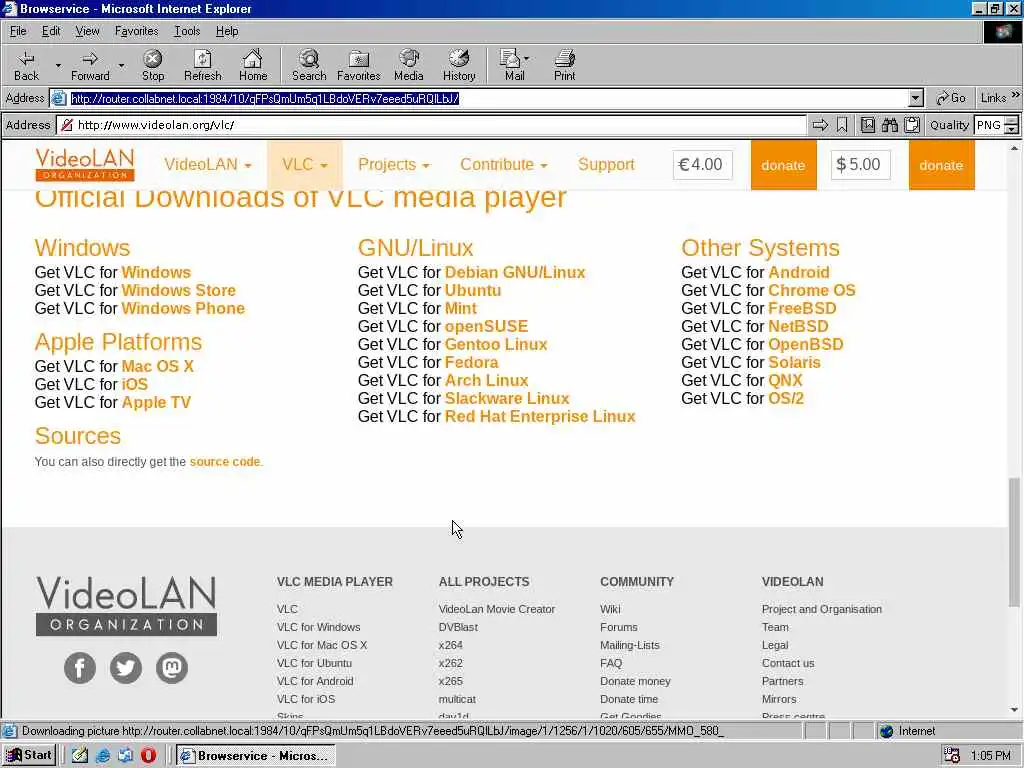The width and height of the screenshot is (1024, 768).
Task: Open the File menu
Action: pos(18,31)
